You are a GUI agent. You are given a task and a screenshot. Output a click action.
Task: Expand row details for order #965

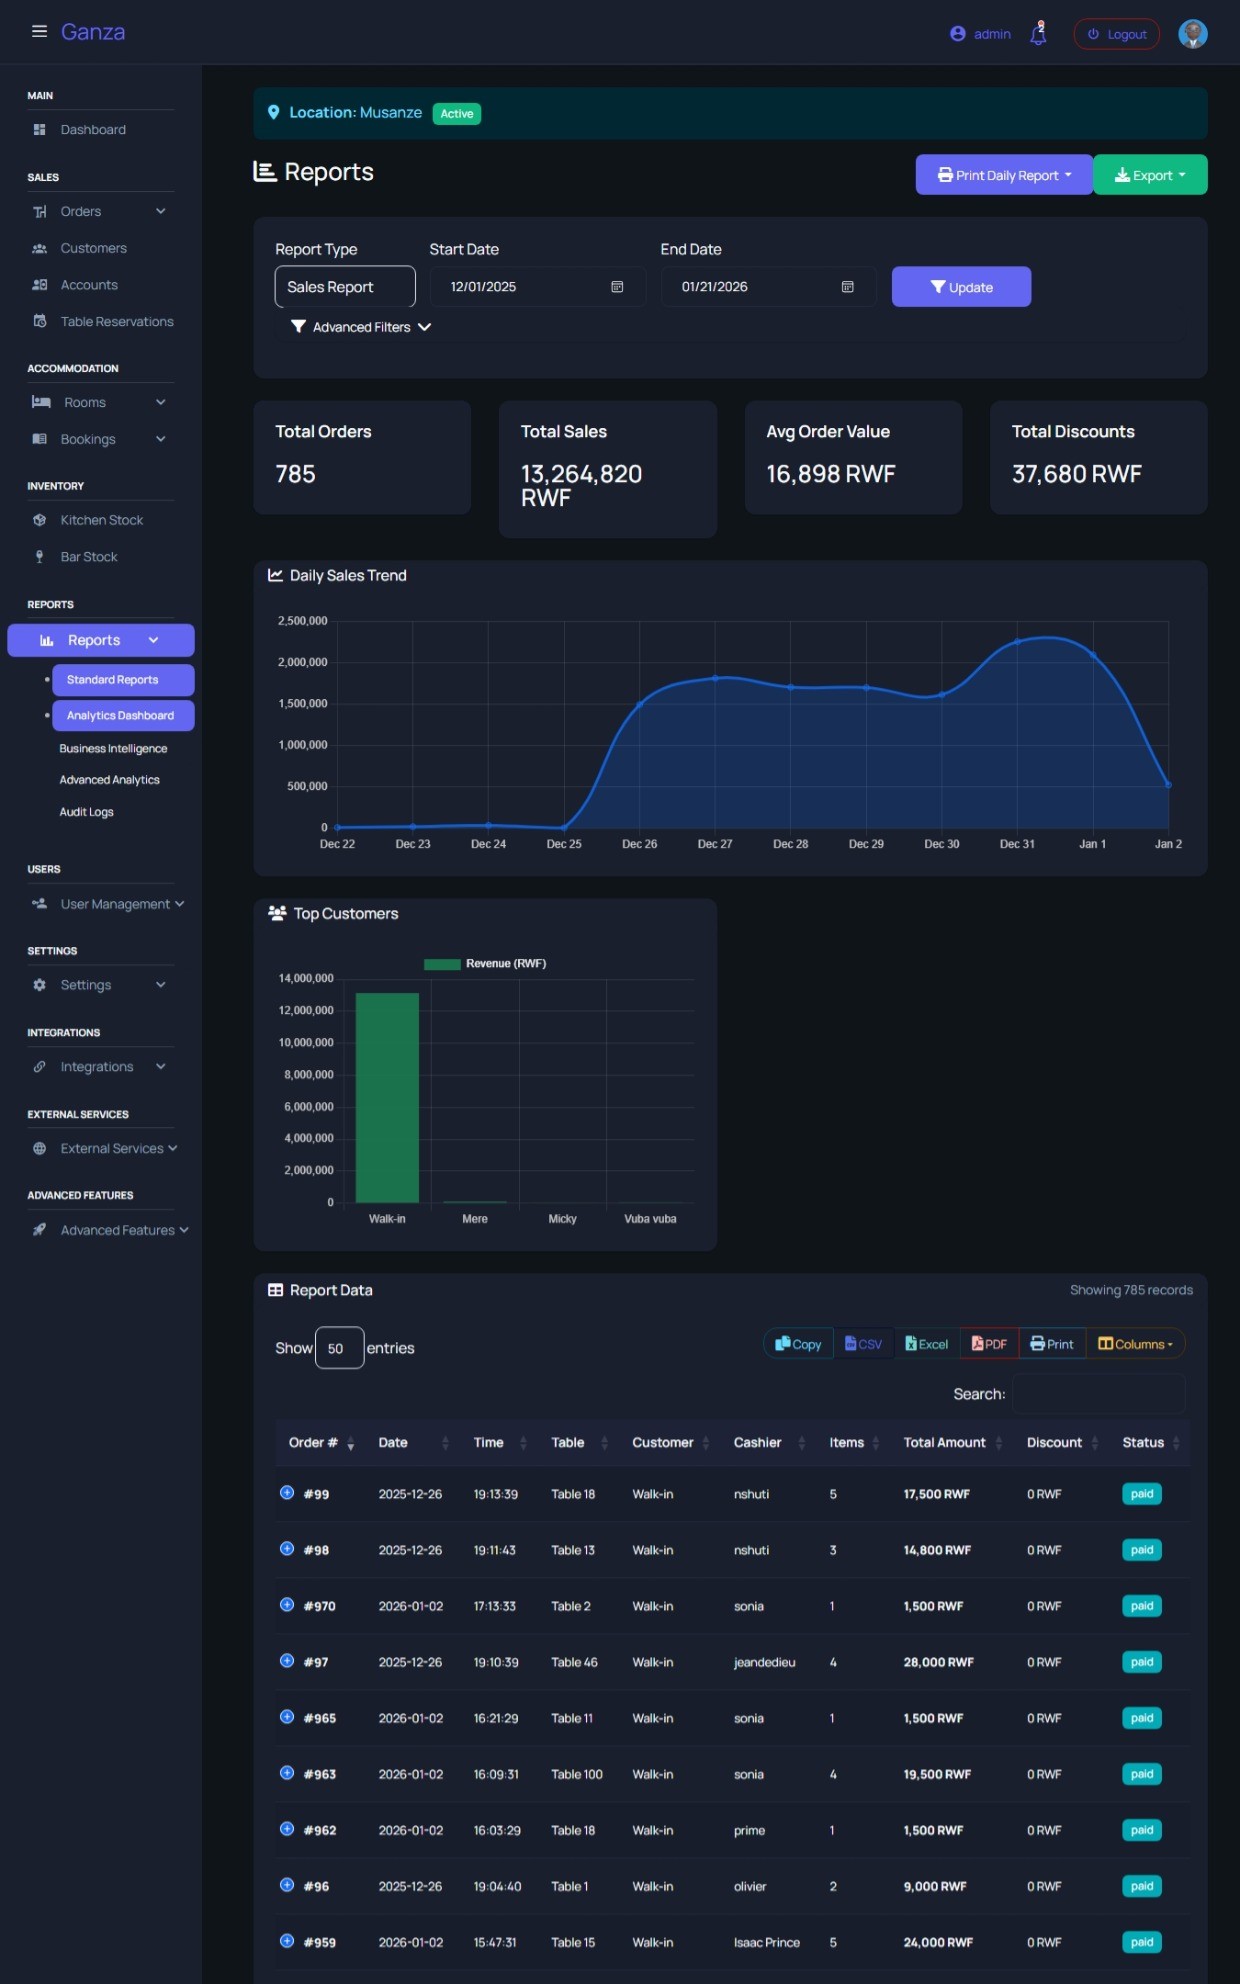coord(286,1716)
